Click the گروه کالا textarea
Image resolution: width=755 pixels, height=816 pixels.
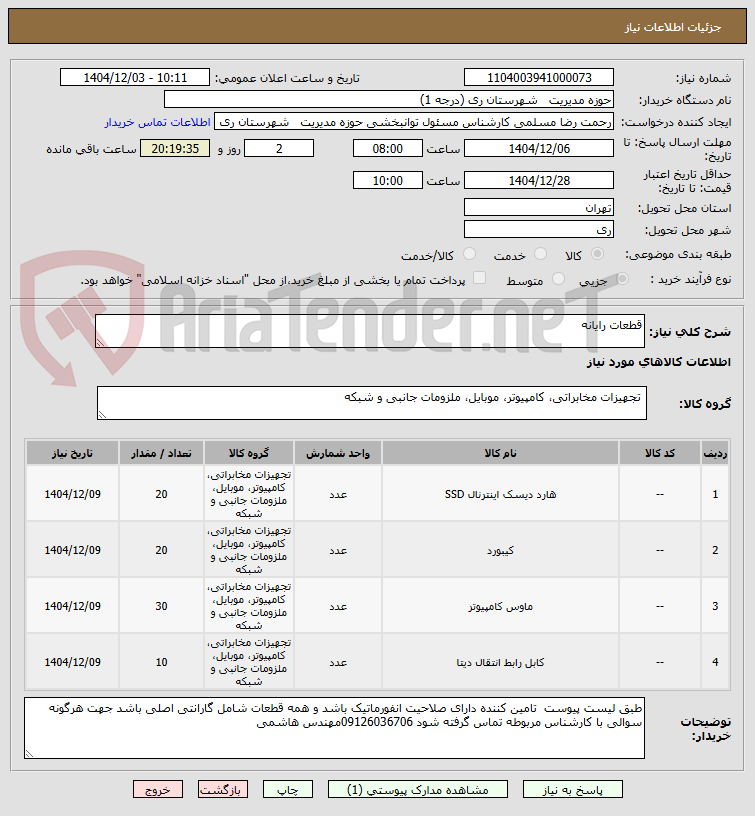tap(372, 403)
